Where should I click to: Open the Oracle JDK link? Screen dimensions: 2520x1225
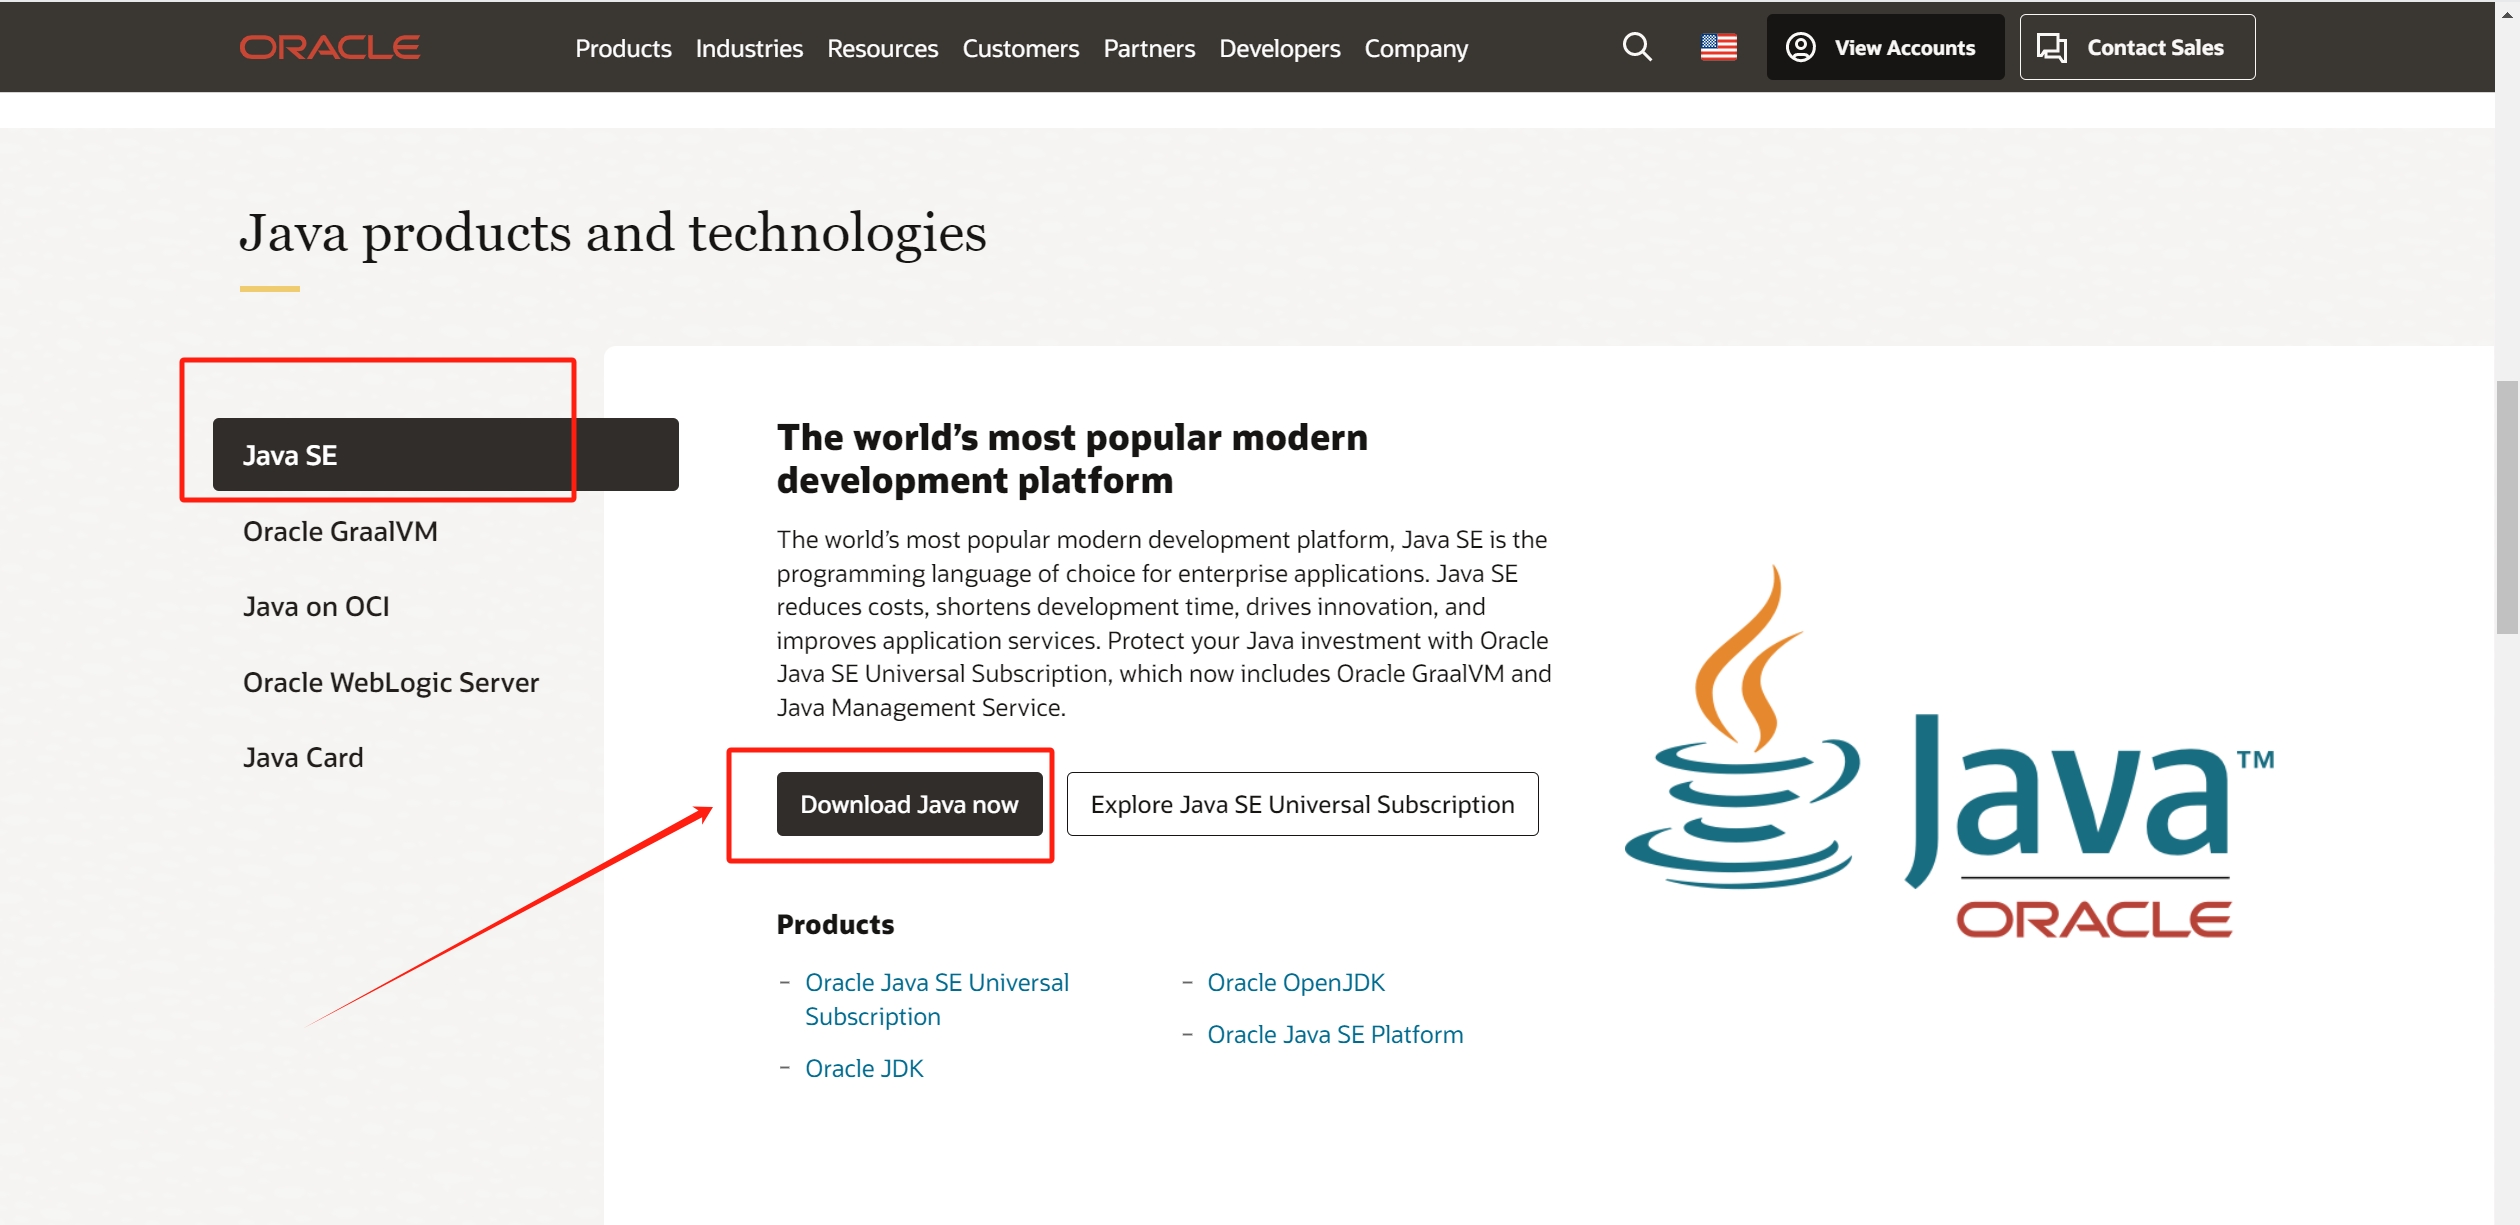point(864,1068)
